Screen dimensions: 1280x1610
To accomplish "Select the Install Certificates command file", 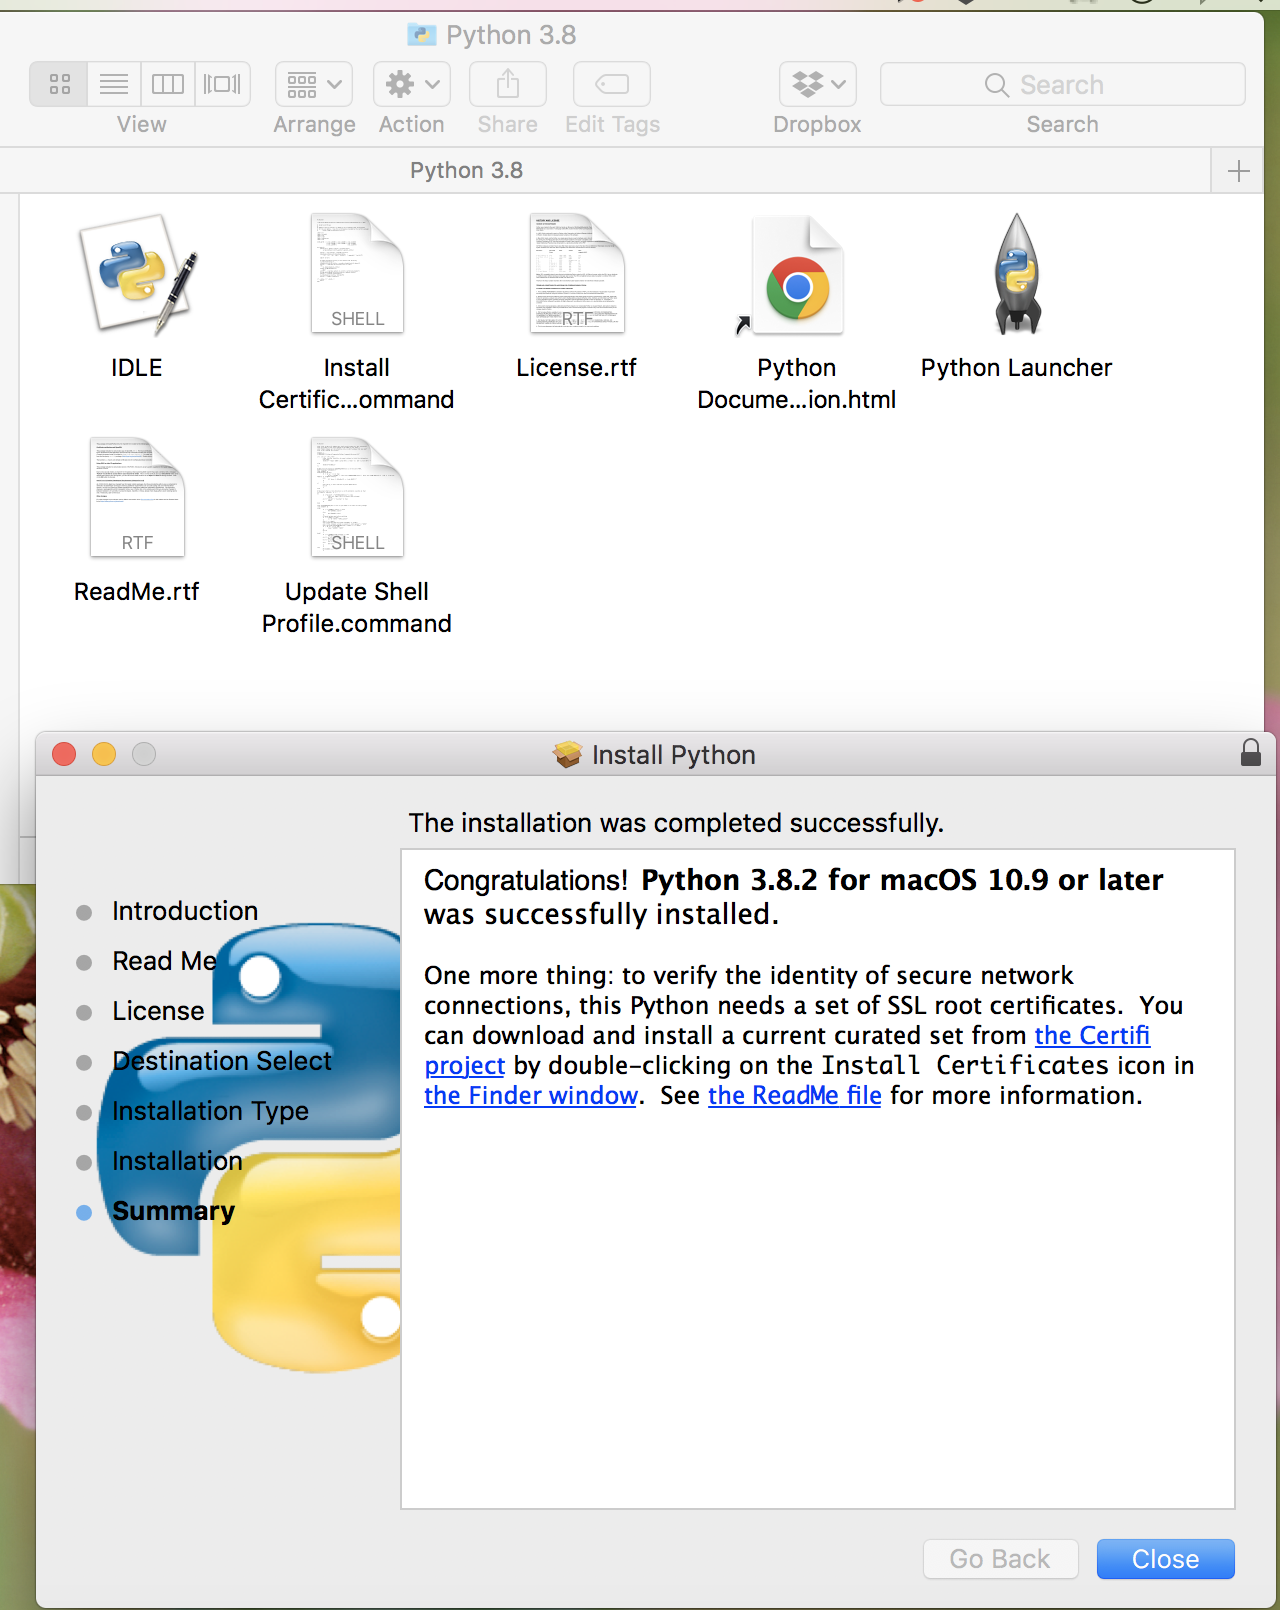I will click(357, 273).
